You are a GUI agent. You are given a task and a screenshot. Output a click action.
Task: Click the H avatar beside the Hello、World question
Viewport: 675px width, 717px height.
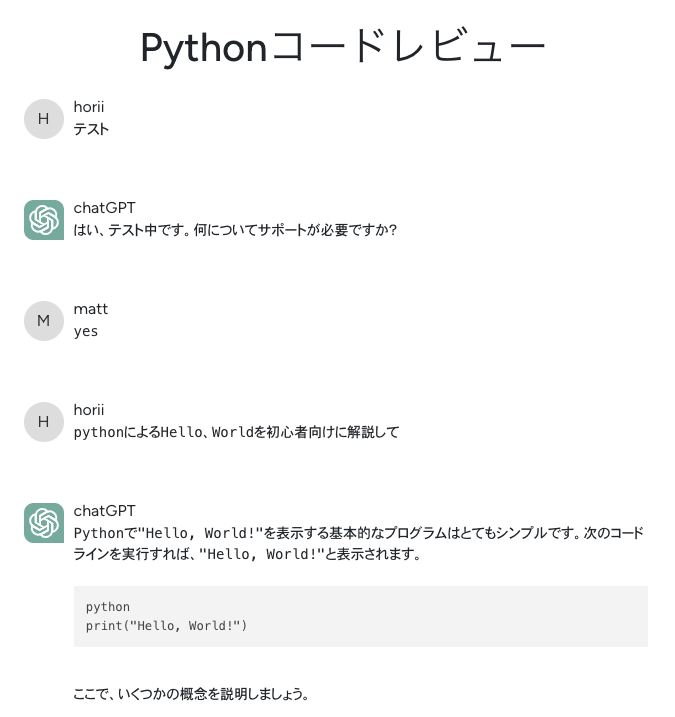(x=43, y=422)
